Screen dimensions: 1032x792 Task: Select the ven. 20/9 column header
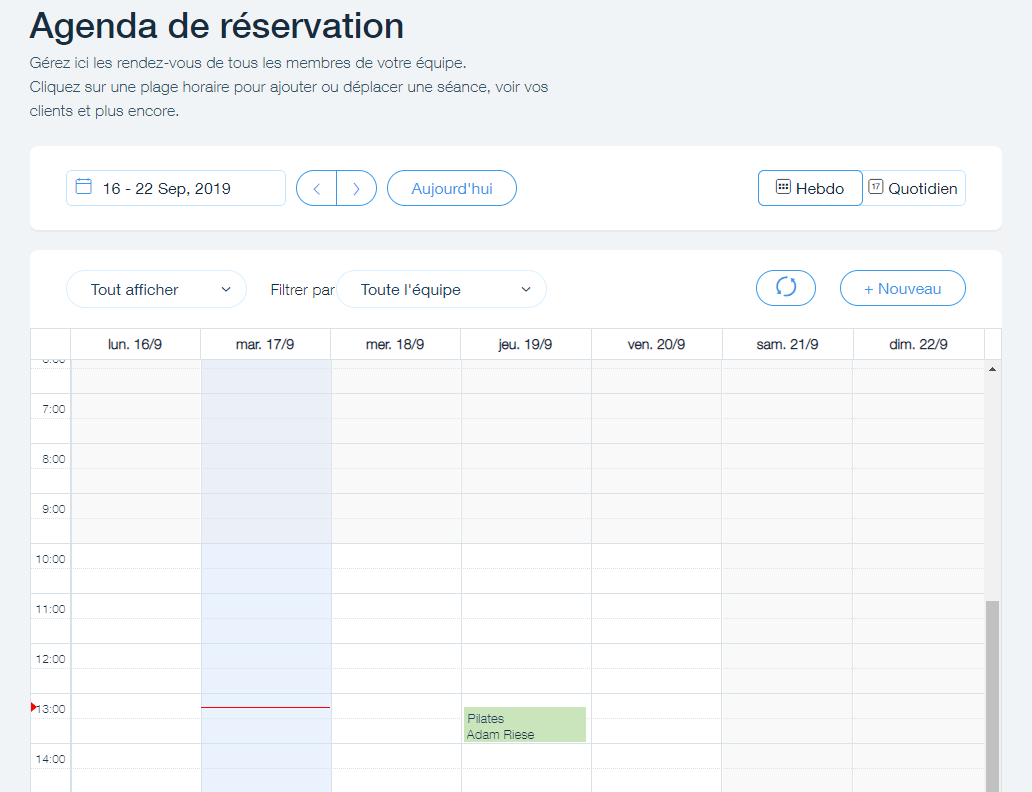(x=656, y=344)
